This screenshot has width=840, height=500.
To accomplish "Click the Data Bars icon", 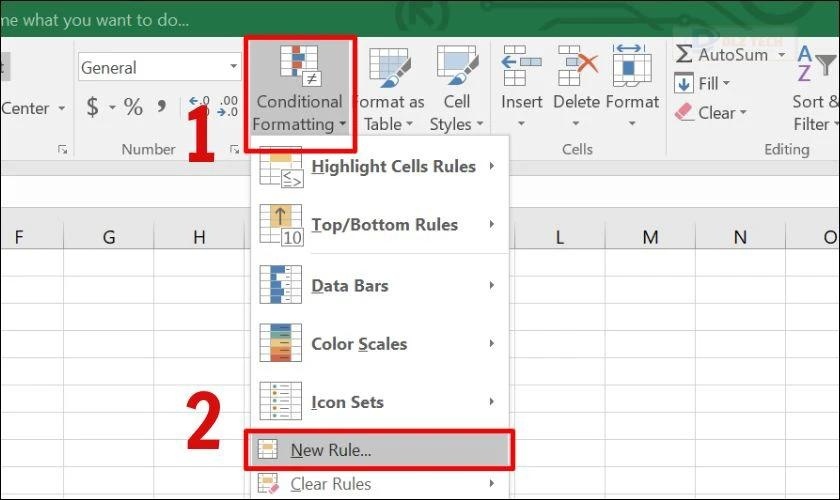I will [281, 285].
